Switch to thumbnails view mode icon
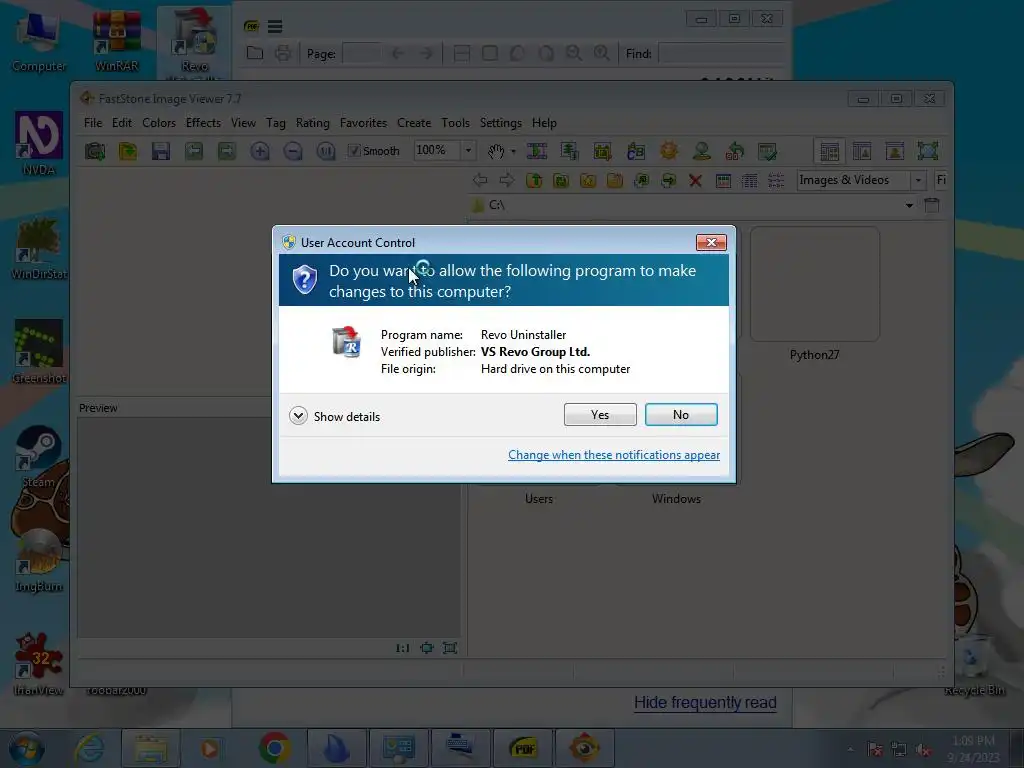The width and height of the screenshot is (1024, 768). coord(723,181)
